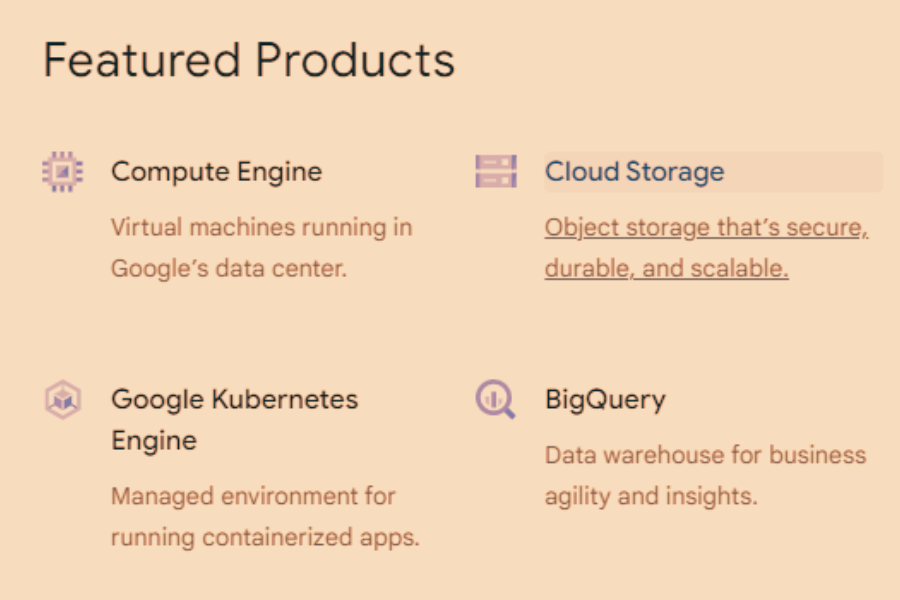Open the BigQuery product title
900x600 pixels.
[x=605, y=399]
